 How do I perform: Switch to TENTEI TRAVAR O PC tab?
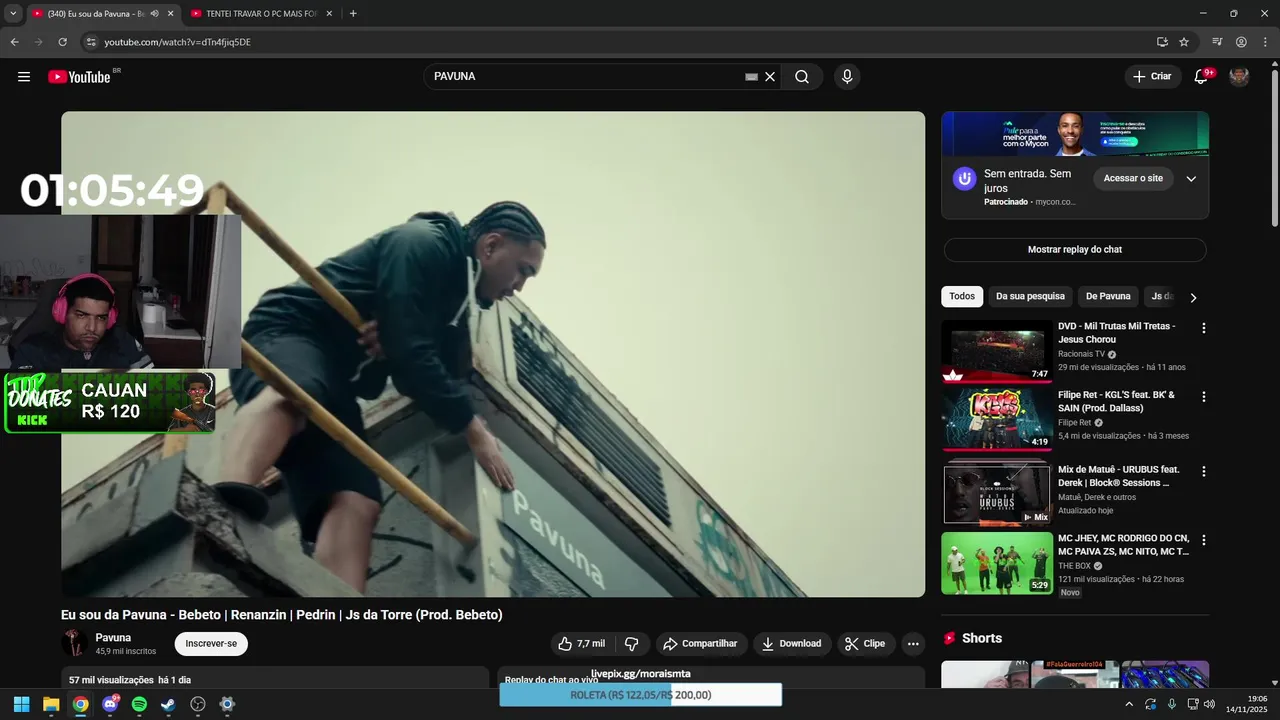(260, 14)
